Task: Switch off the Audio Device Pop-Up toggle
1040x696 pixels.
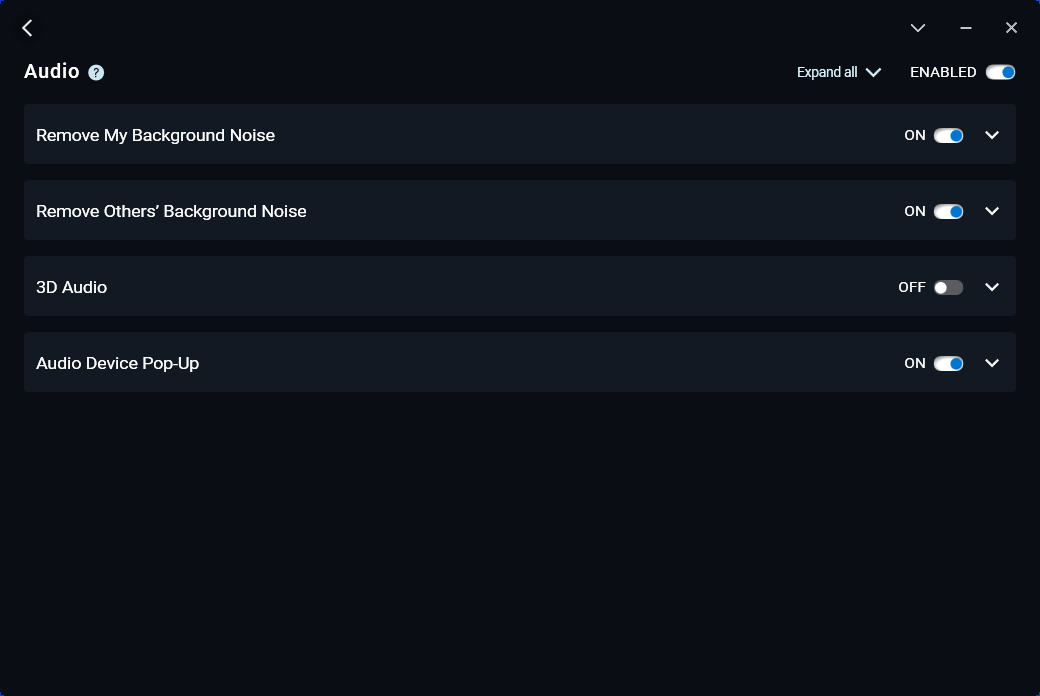Action: [948, 363]
